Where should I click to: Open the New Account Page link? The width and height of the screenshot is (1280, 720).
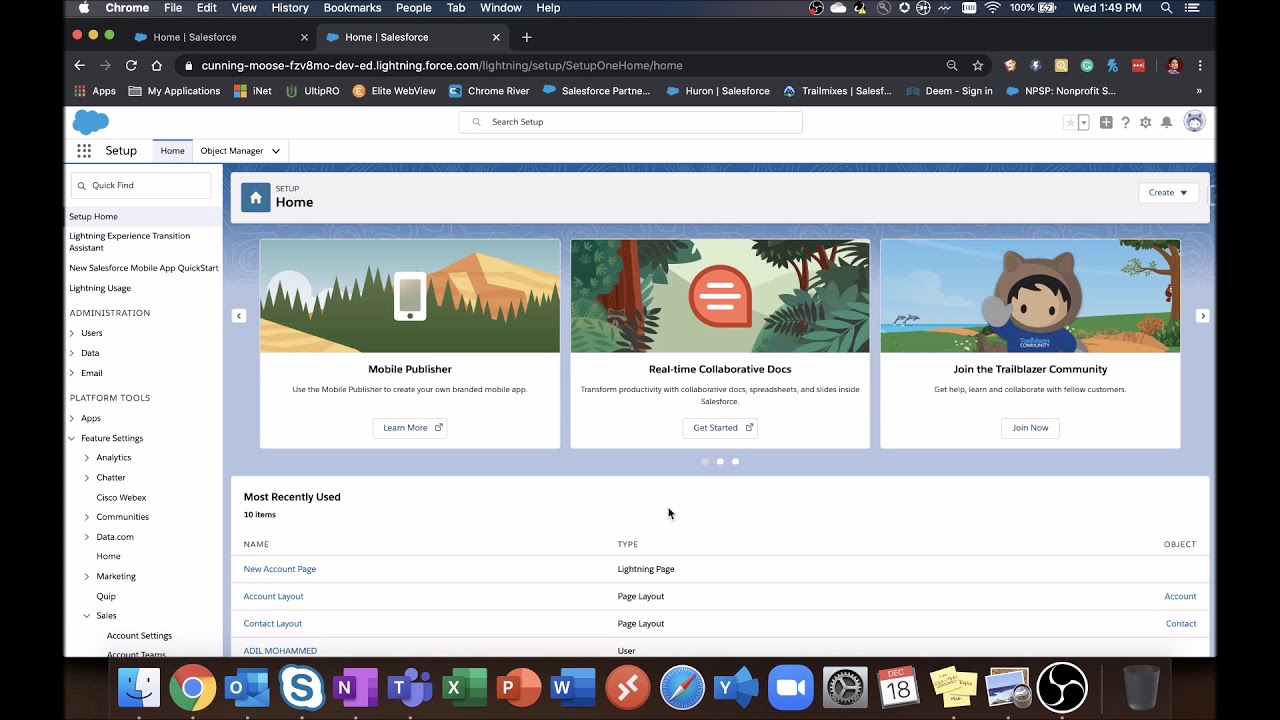280,569
